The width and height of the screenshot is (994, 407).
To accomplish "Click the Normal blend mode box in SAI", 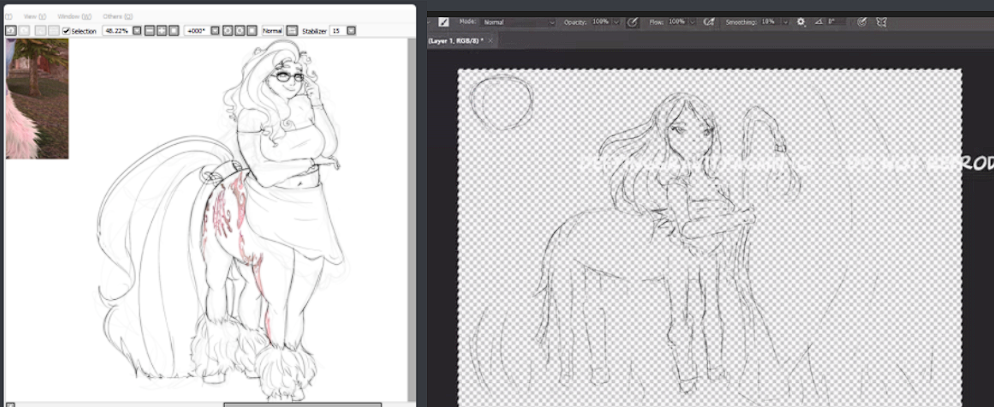I will (272, 30).
